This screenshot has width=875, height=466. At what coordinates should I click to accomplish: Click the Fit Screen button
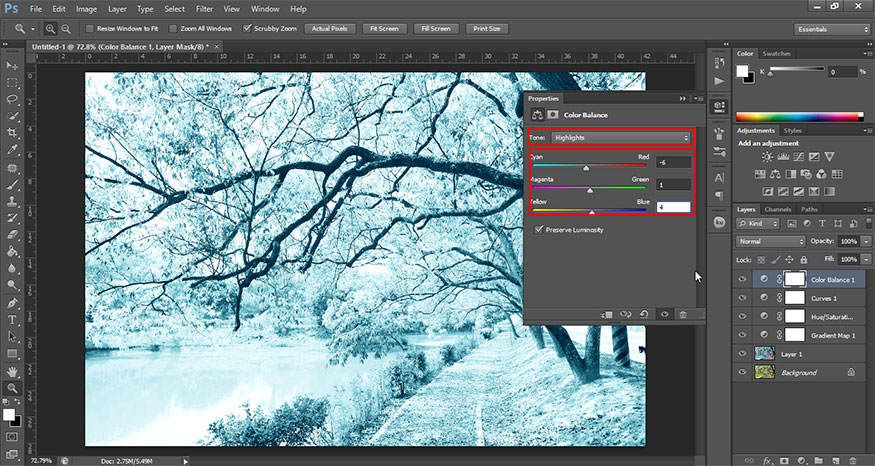384,28
